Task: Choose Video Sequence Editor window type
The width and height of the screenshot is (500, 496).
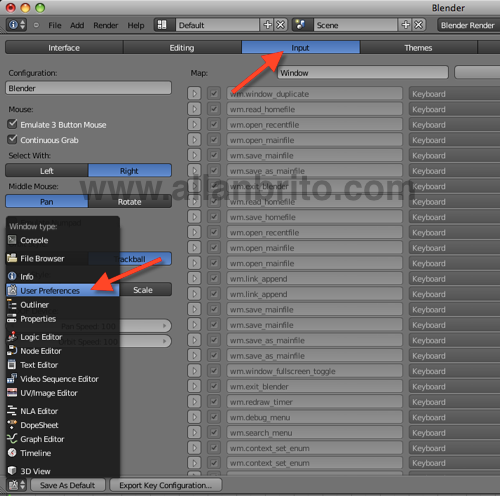Action: coord(62,379)
